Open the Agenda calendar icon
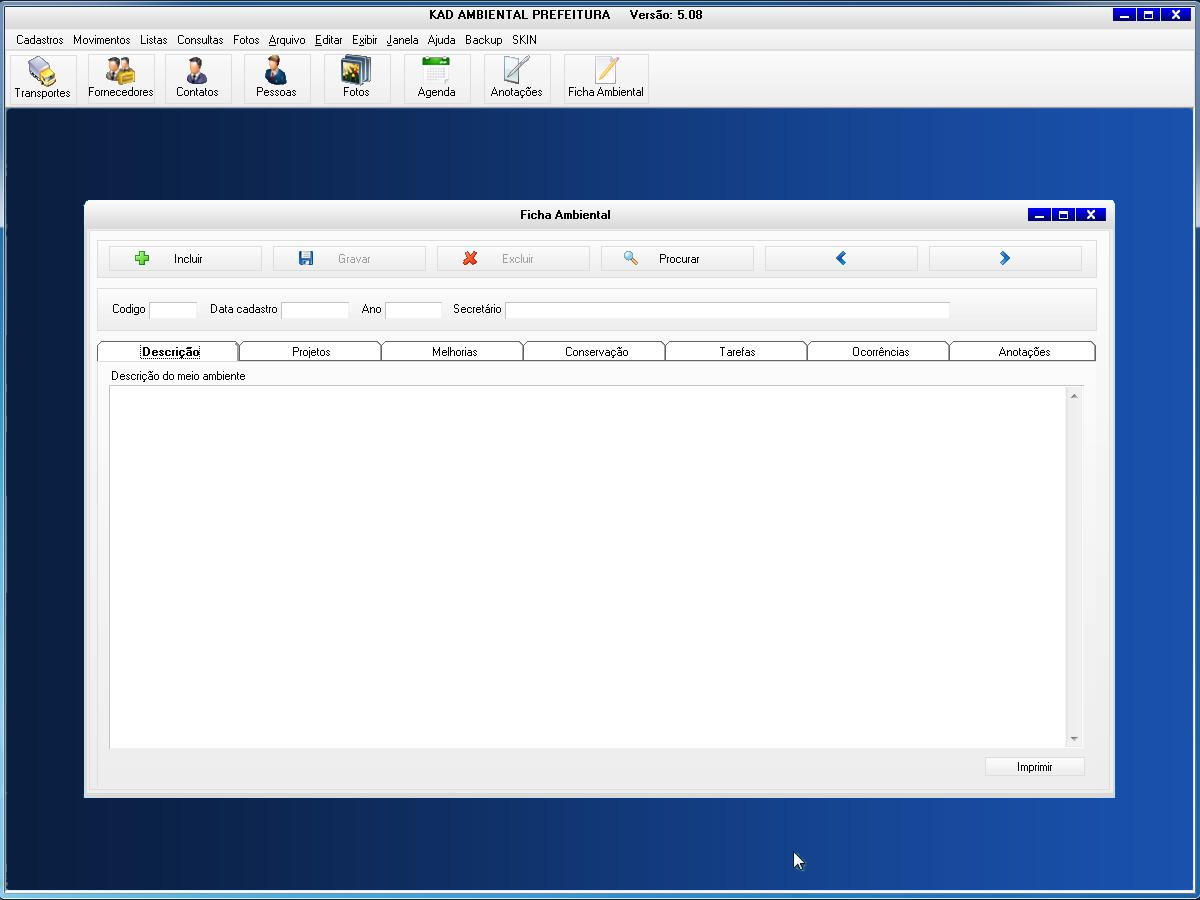Viewport: 1200px width, 900px height. [436, 78]
